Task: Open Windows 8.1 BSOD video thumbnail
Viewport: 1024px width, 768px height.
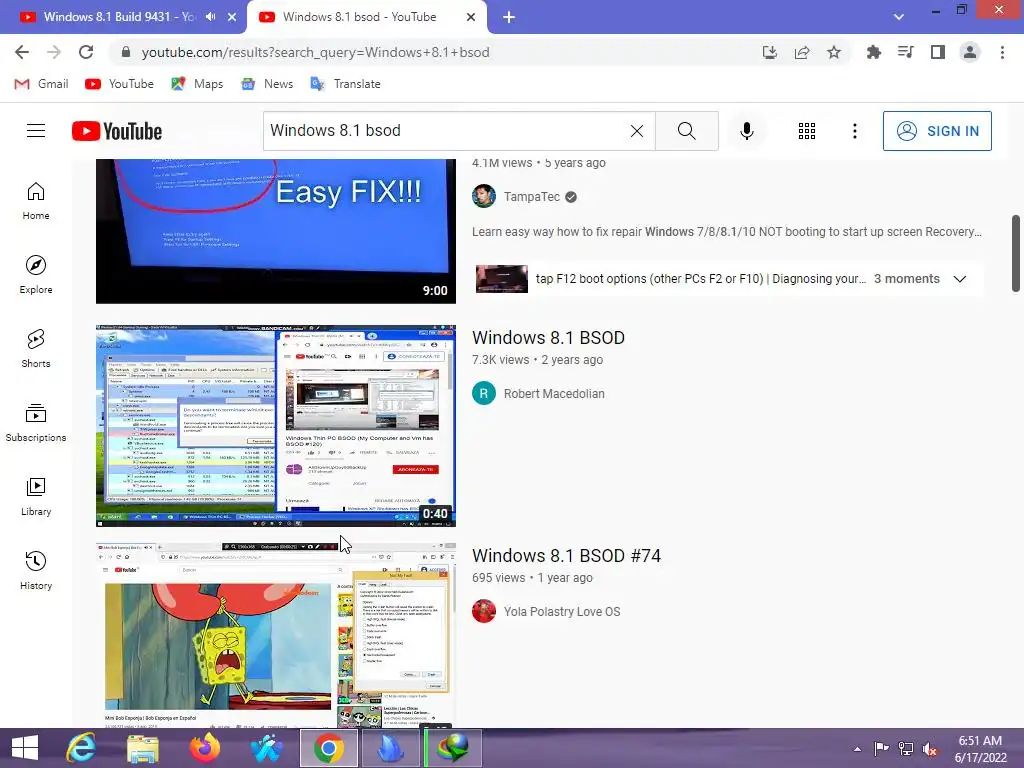Action: (276, 426)
